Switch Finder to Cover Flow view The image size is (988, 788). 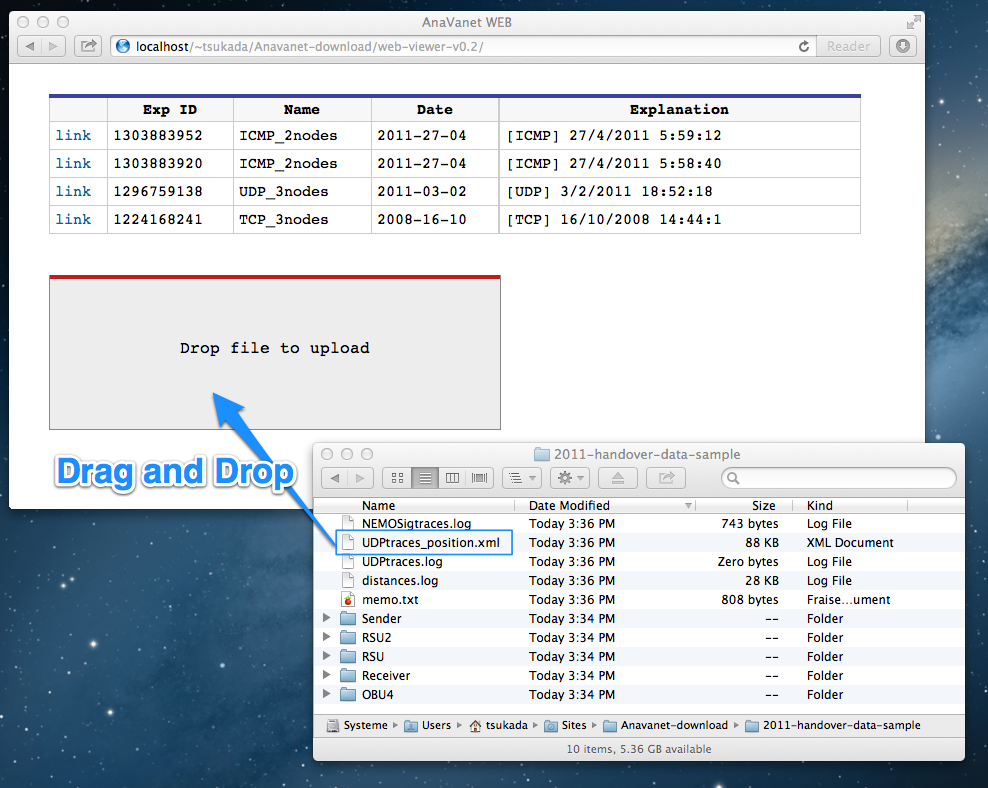pos(479,478)
